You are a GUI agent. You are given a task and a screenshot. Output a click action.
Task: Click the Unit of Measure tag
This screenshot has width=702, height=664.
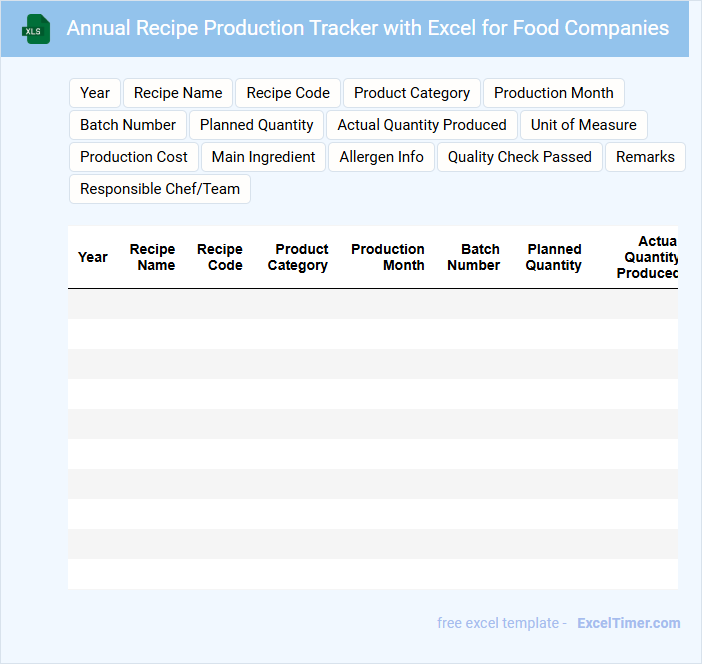click(584, 125)
